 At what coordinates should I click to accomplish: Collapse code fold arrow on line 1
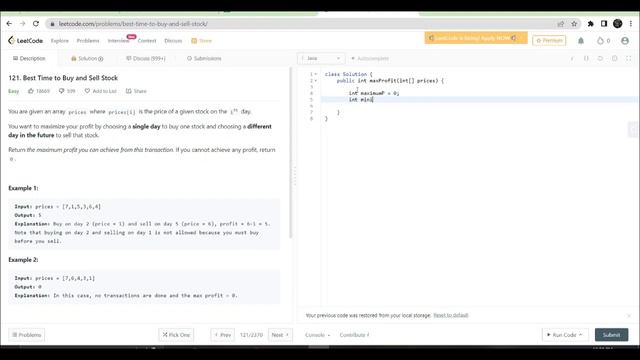(316, 74)
